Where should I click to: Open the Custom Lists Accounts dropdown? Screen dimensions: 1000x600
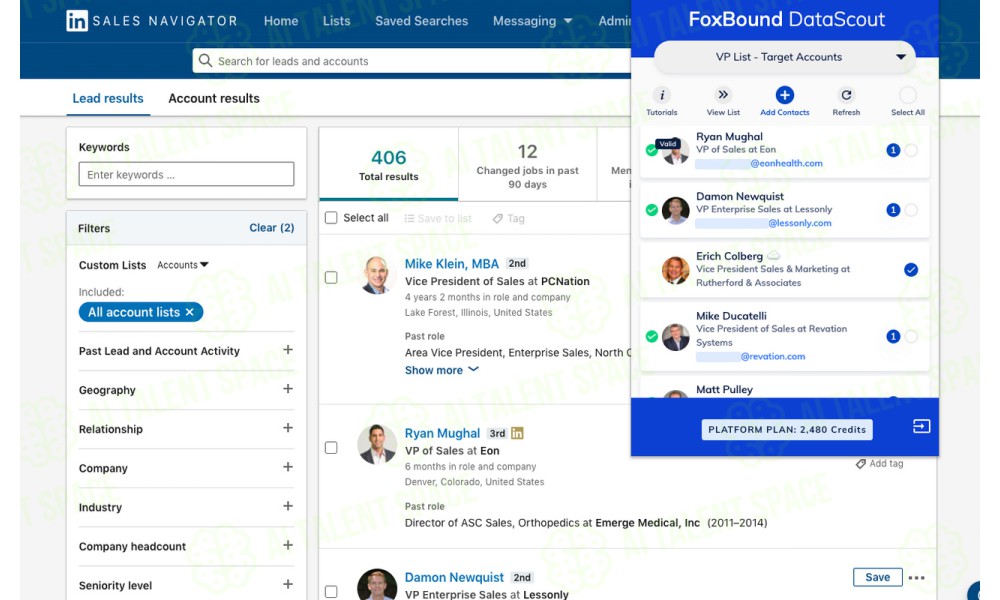pyautogui.click(x=183, y=265)
